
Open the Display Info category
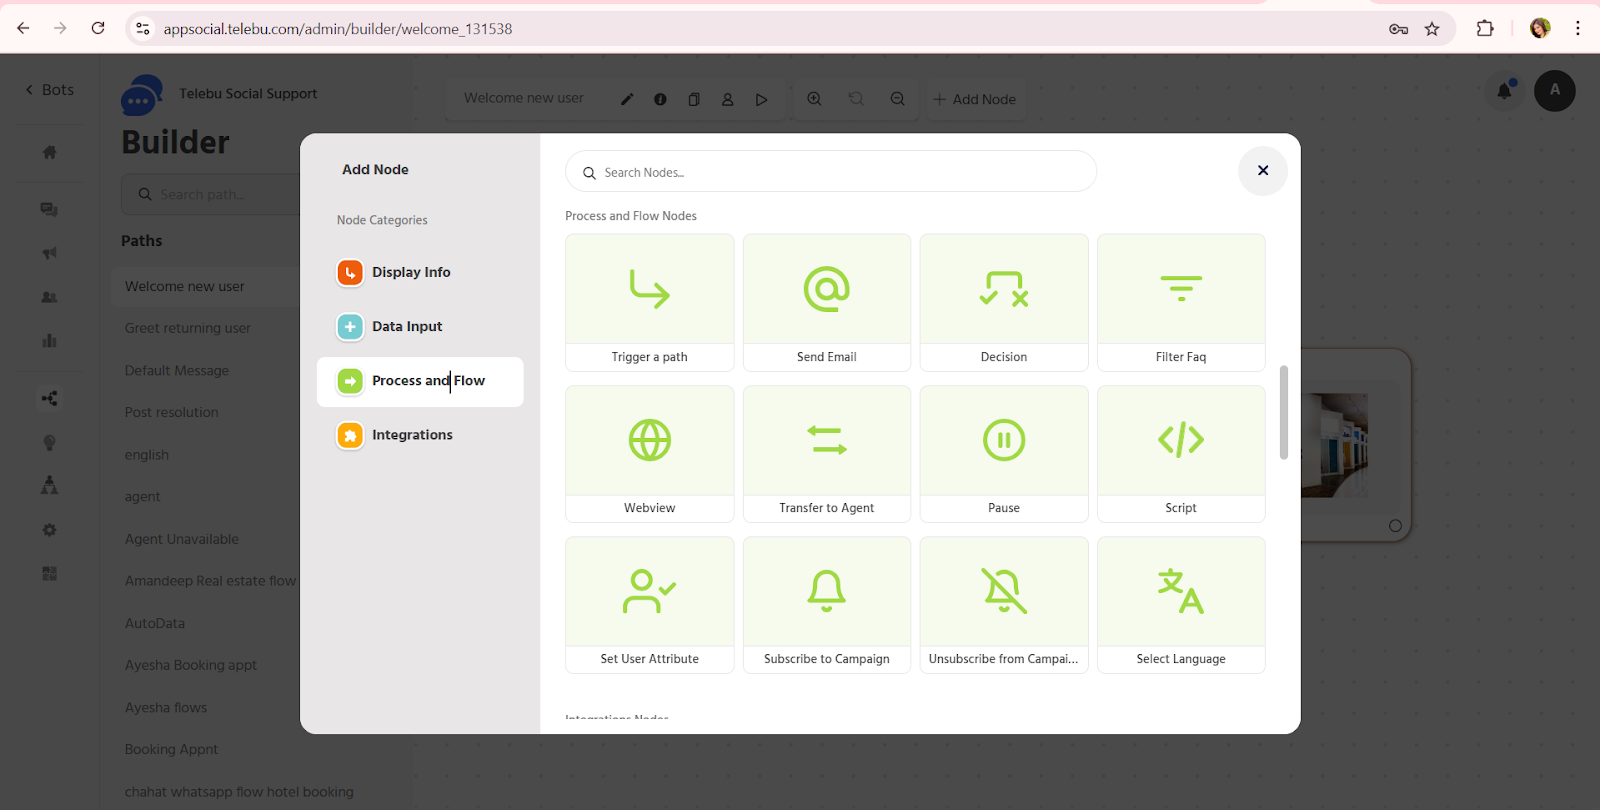tap(411, 272)
